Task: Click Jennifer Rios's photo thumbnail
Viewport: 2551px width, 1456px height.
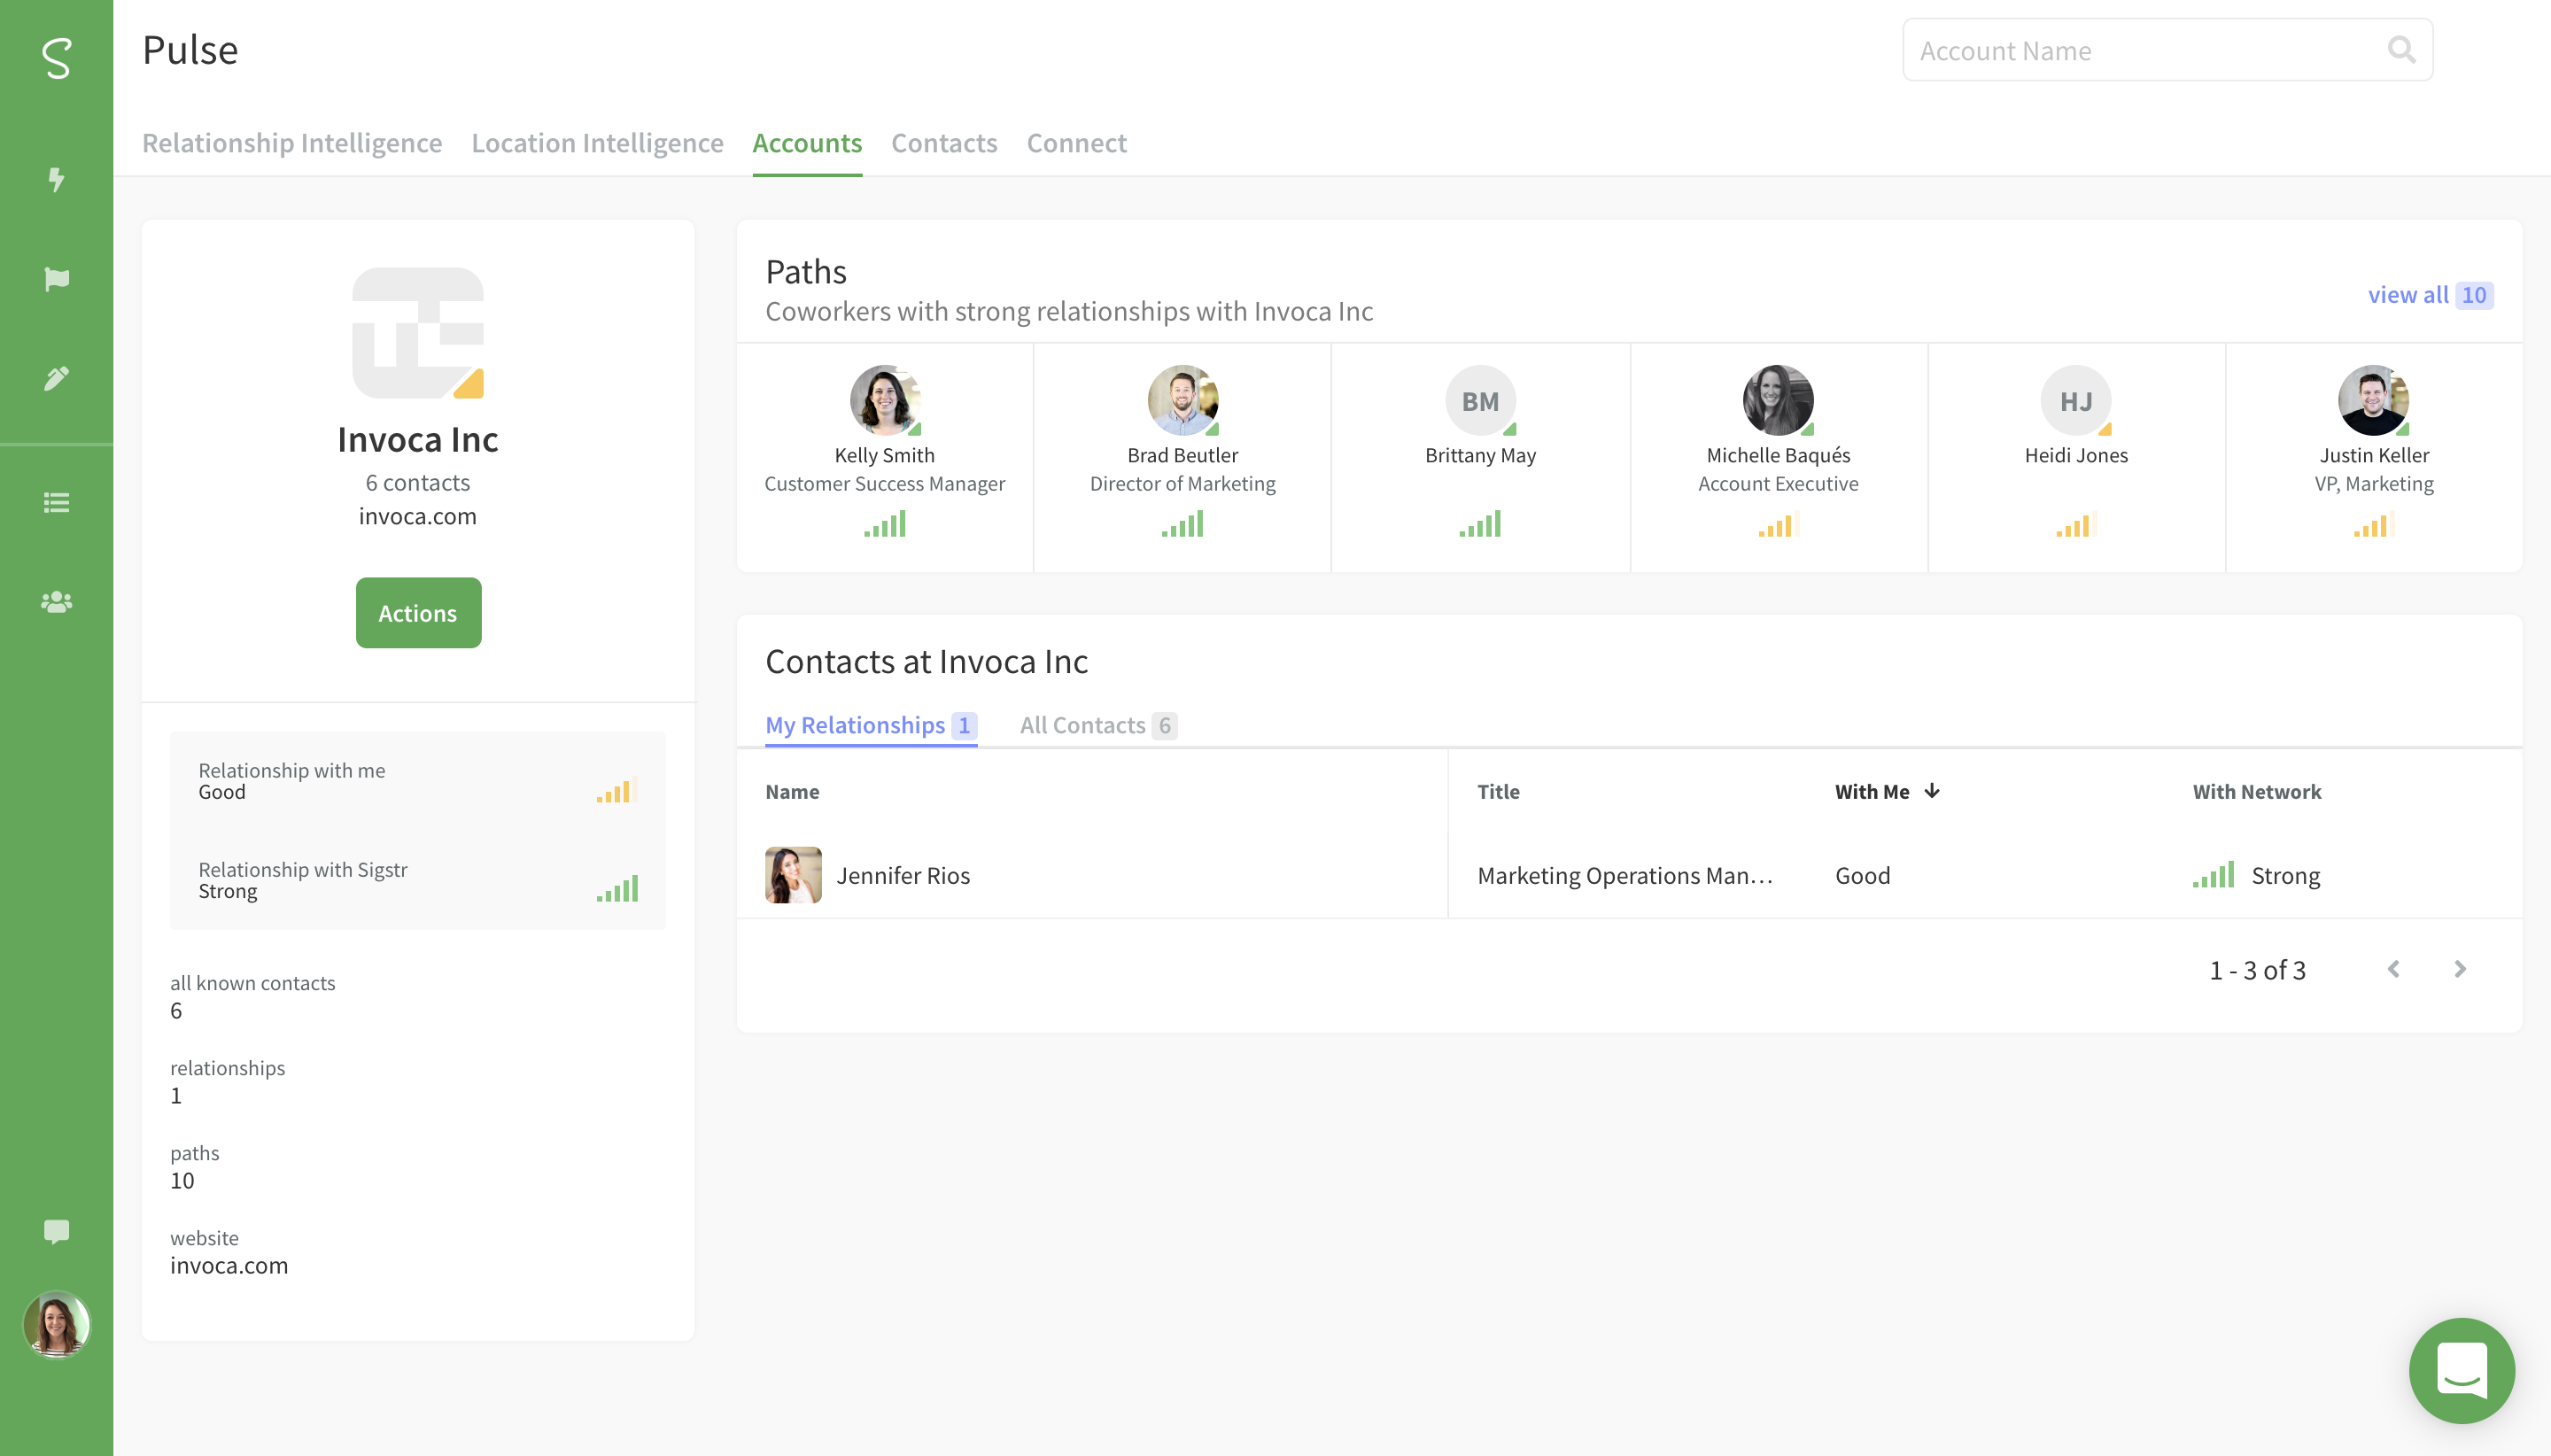Action: tap(793, 875)
